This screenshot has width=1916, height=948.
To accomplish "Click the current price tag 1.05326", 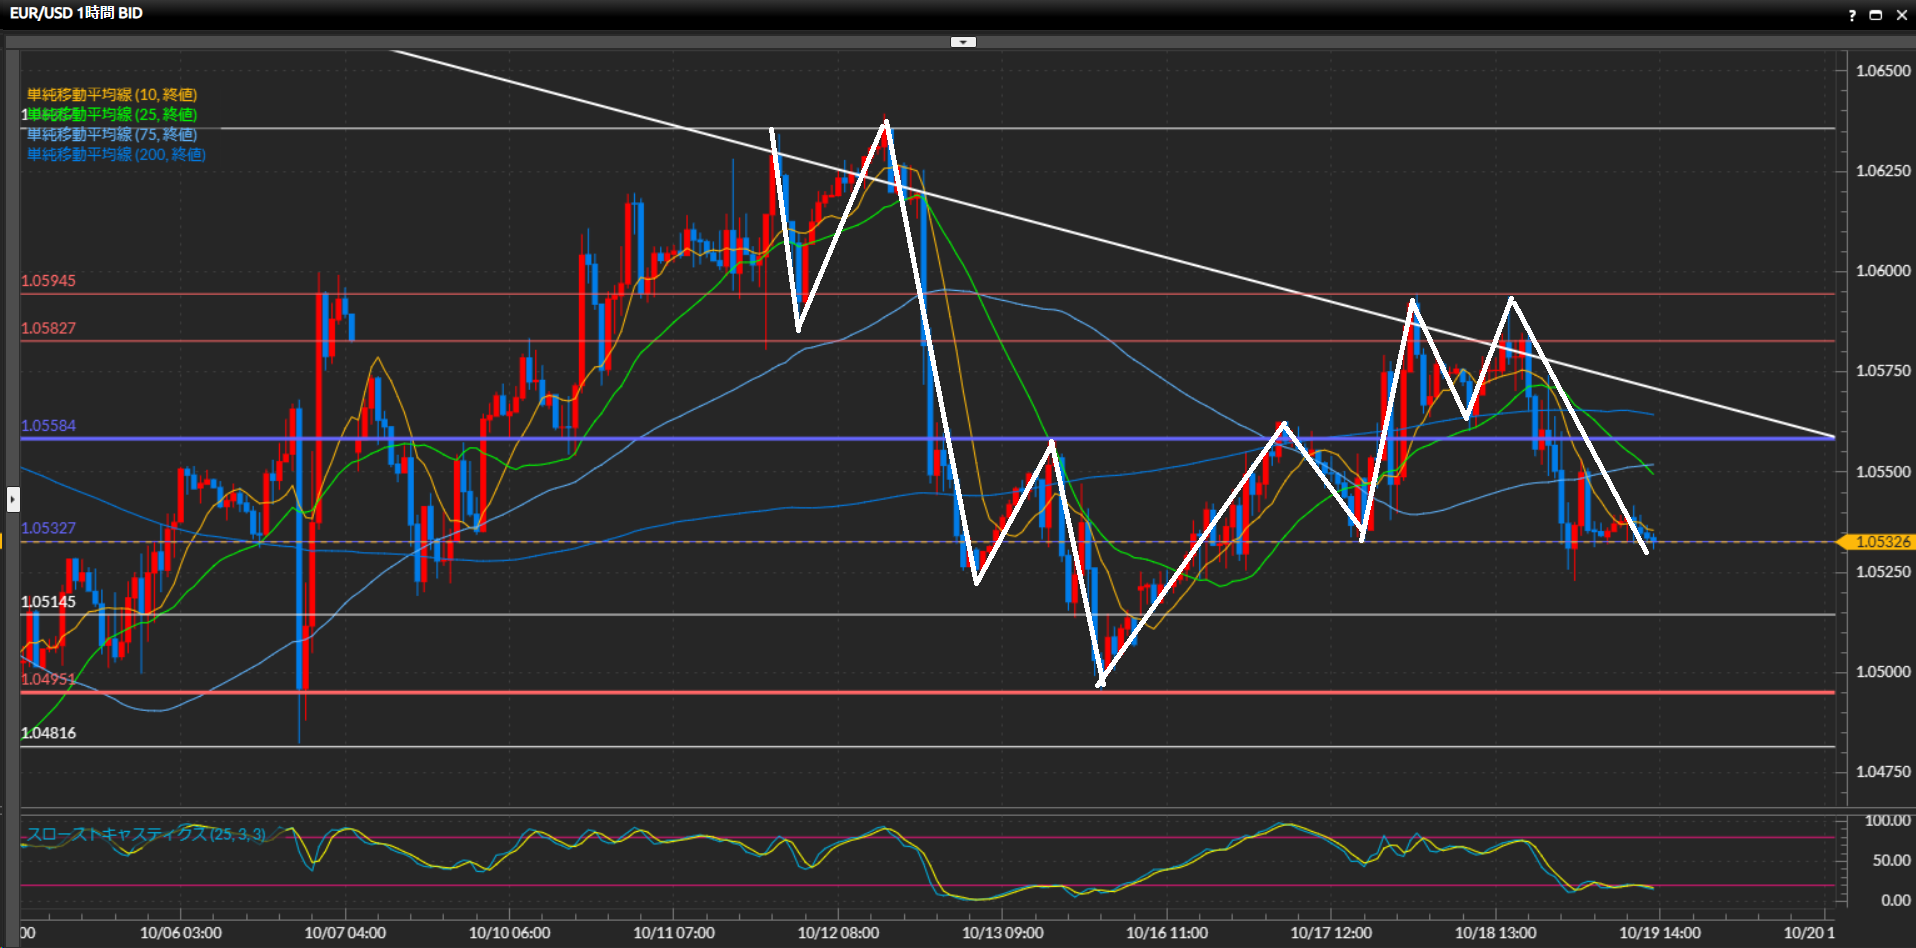I will point(1881,542).
